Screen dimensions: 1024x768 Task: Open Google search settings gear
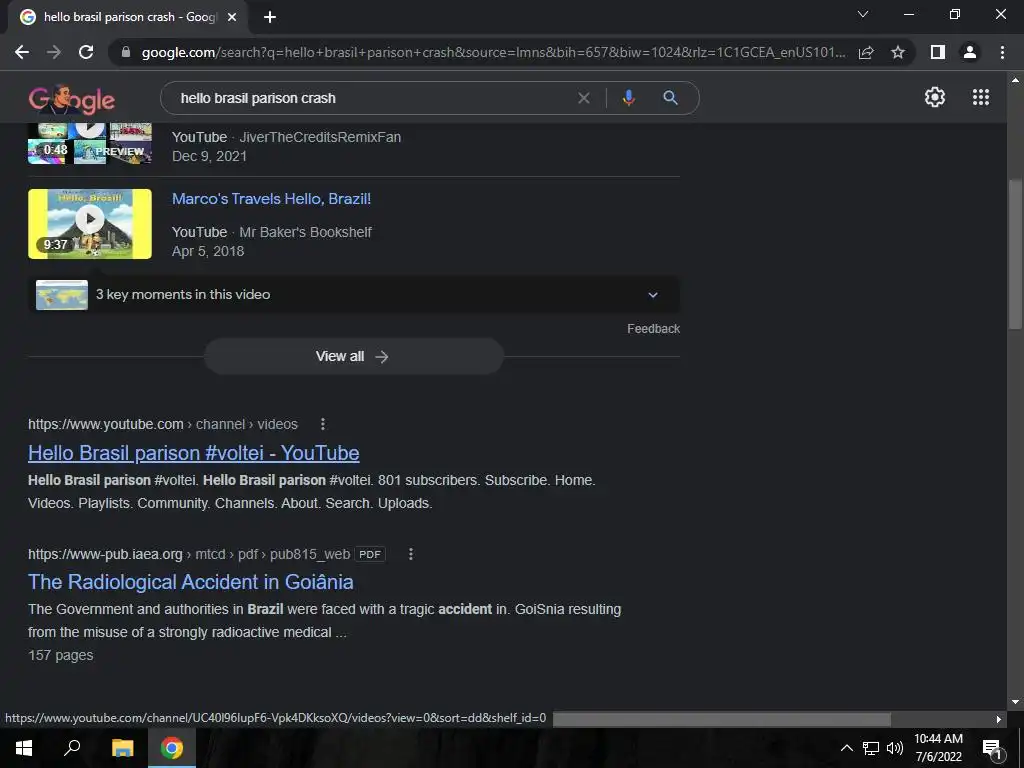(x=935, y=97)
